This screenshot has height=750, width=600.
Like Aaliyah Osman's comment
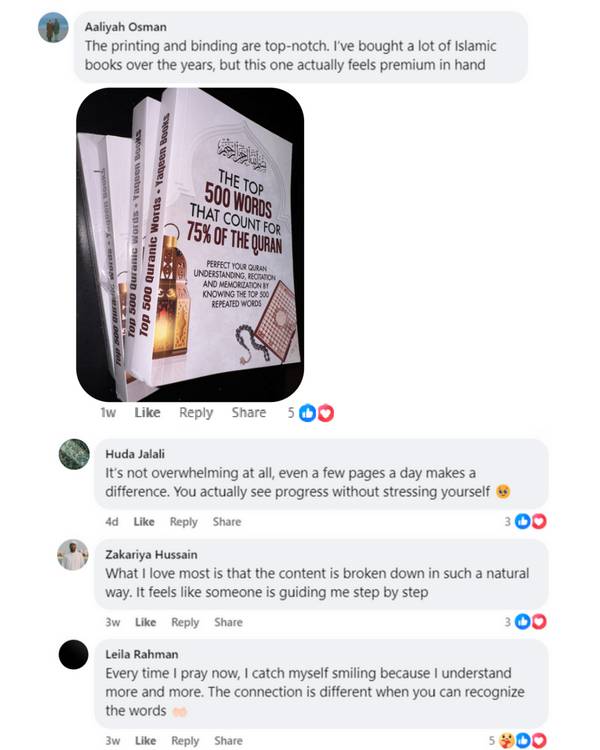(x=147, y=412)
